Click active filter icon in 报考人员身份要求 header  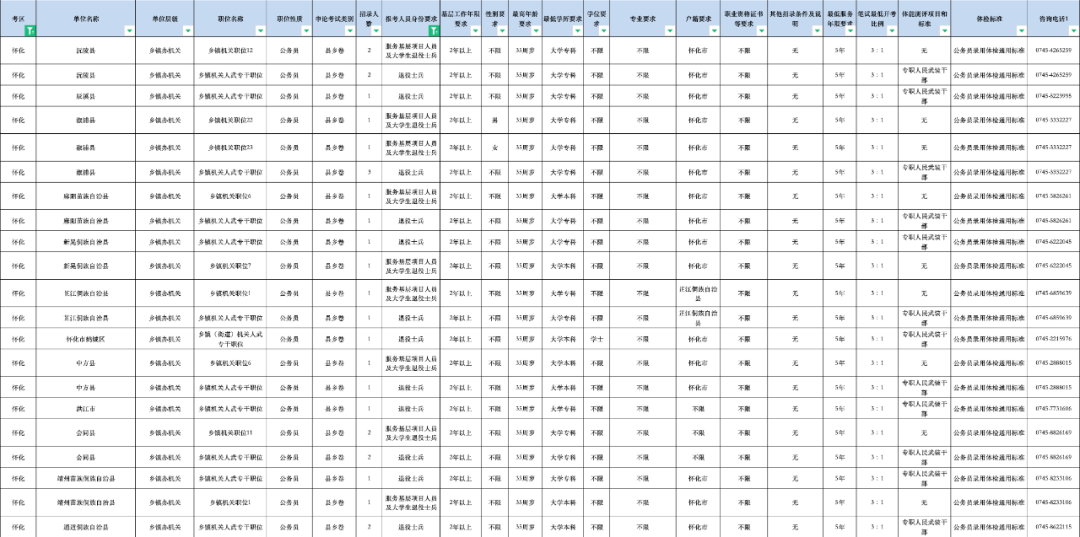pyautogui.click(x=433, y=31)
